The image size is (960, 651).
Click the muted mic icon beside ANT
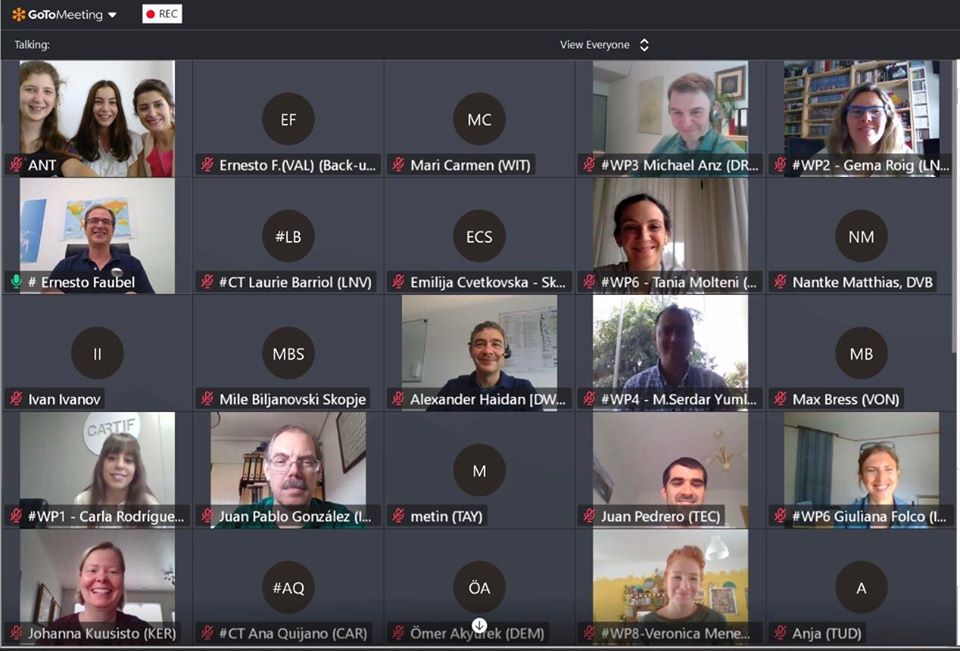[17, 165]
